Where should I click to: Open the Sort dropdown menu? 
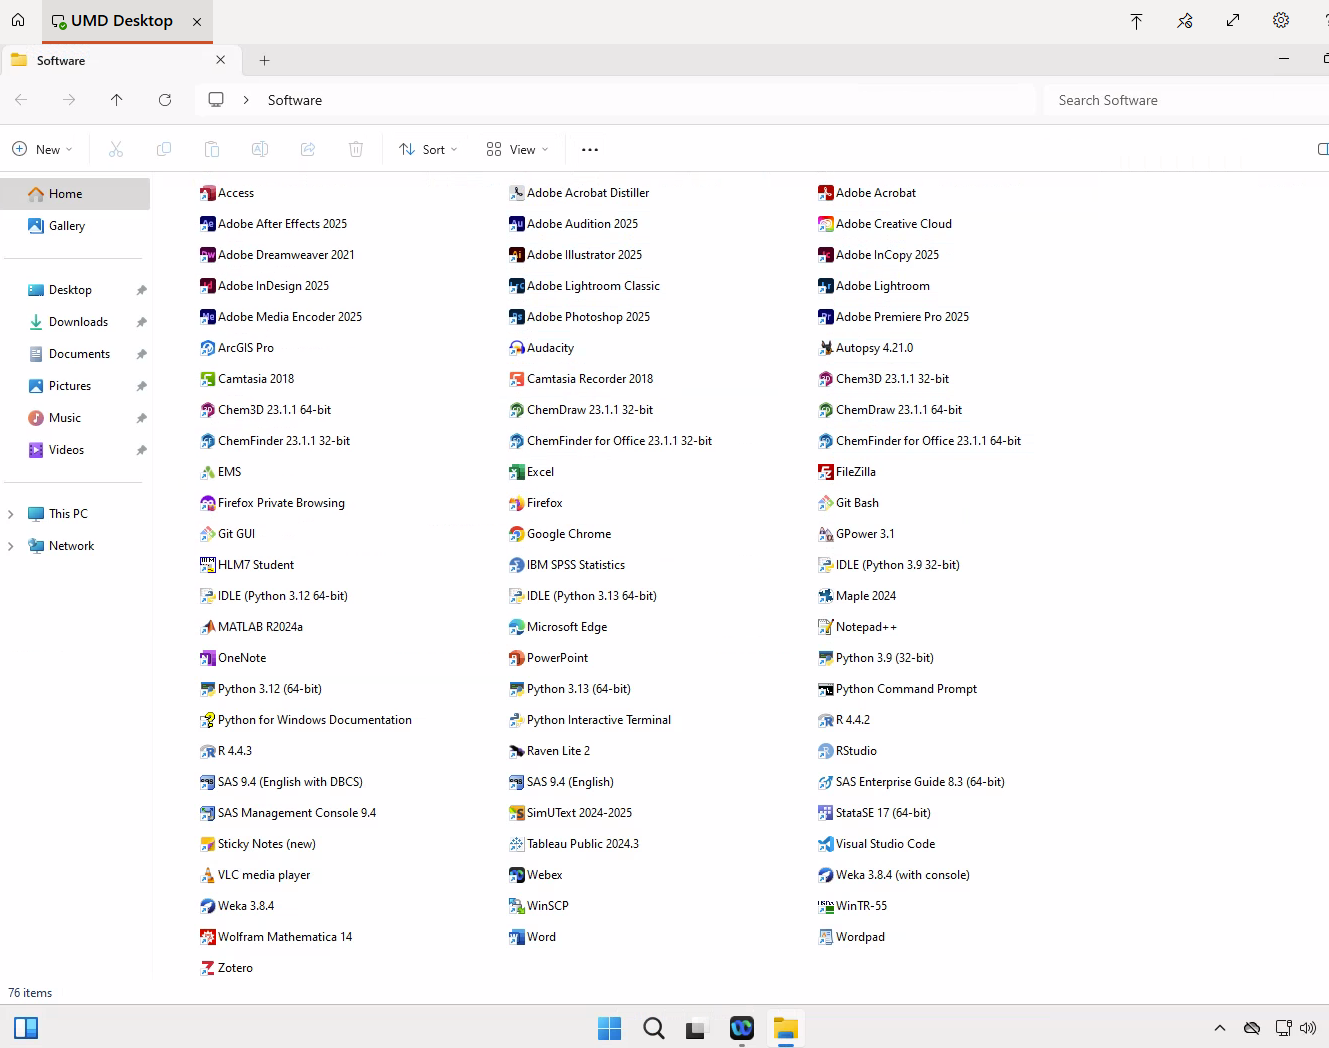428,149
